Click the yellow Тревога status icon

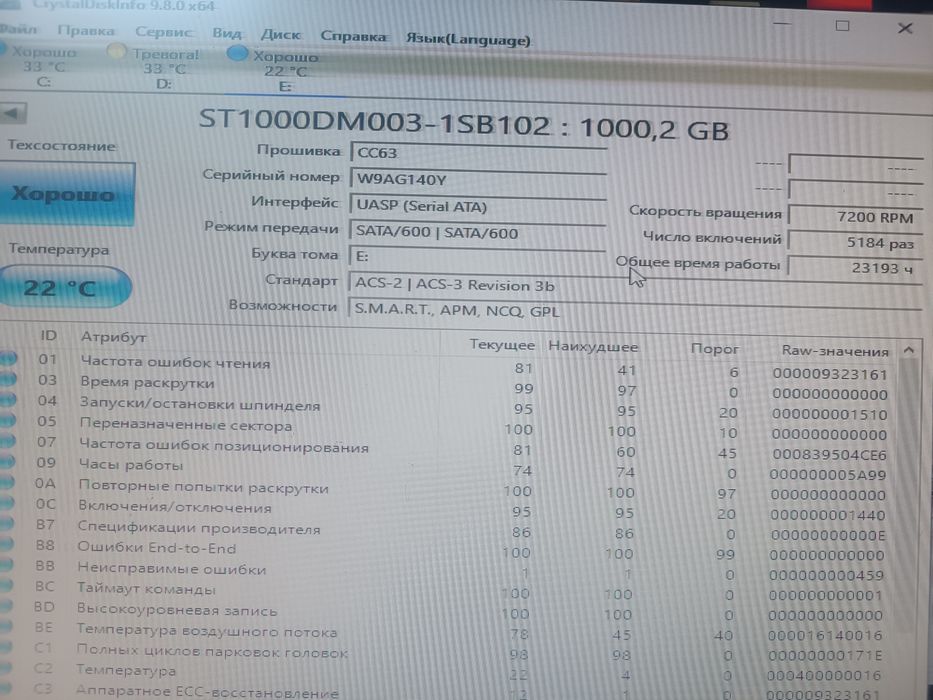point(116,52)
